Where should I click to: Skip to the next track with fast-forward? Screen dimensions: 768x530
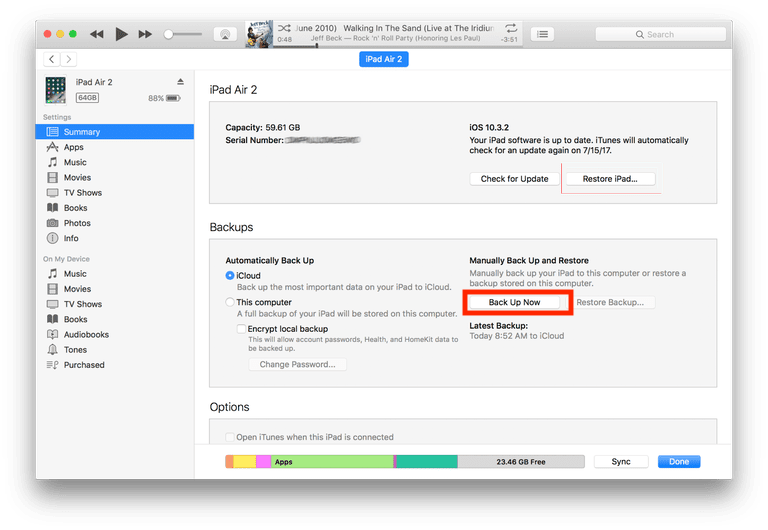pyautogui.click(x=145, y=34)
